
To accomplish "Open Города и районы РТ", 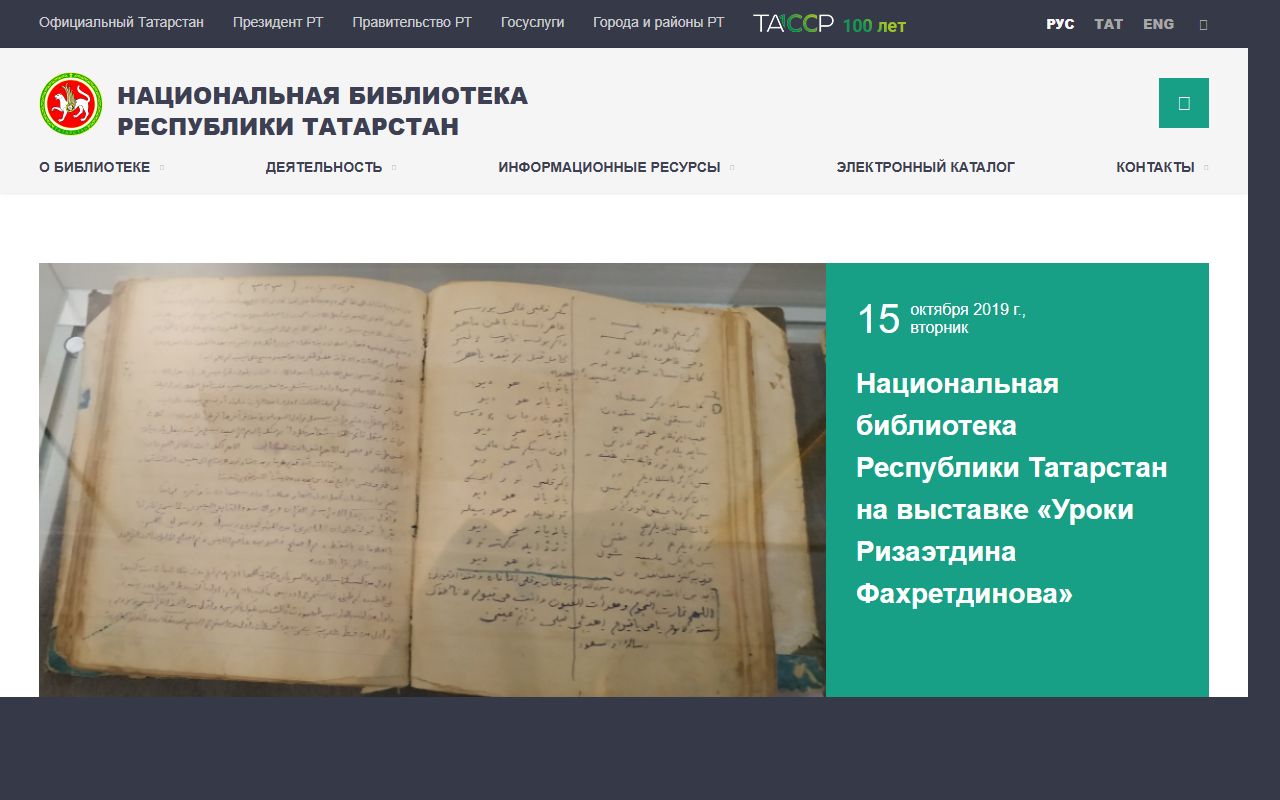I will tap(658, 23).
